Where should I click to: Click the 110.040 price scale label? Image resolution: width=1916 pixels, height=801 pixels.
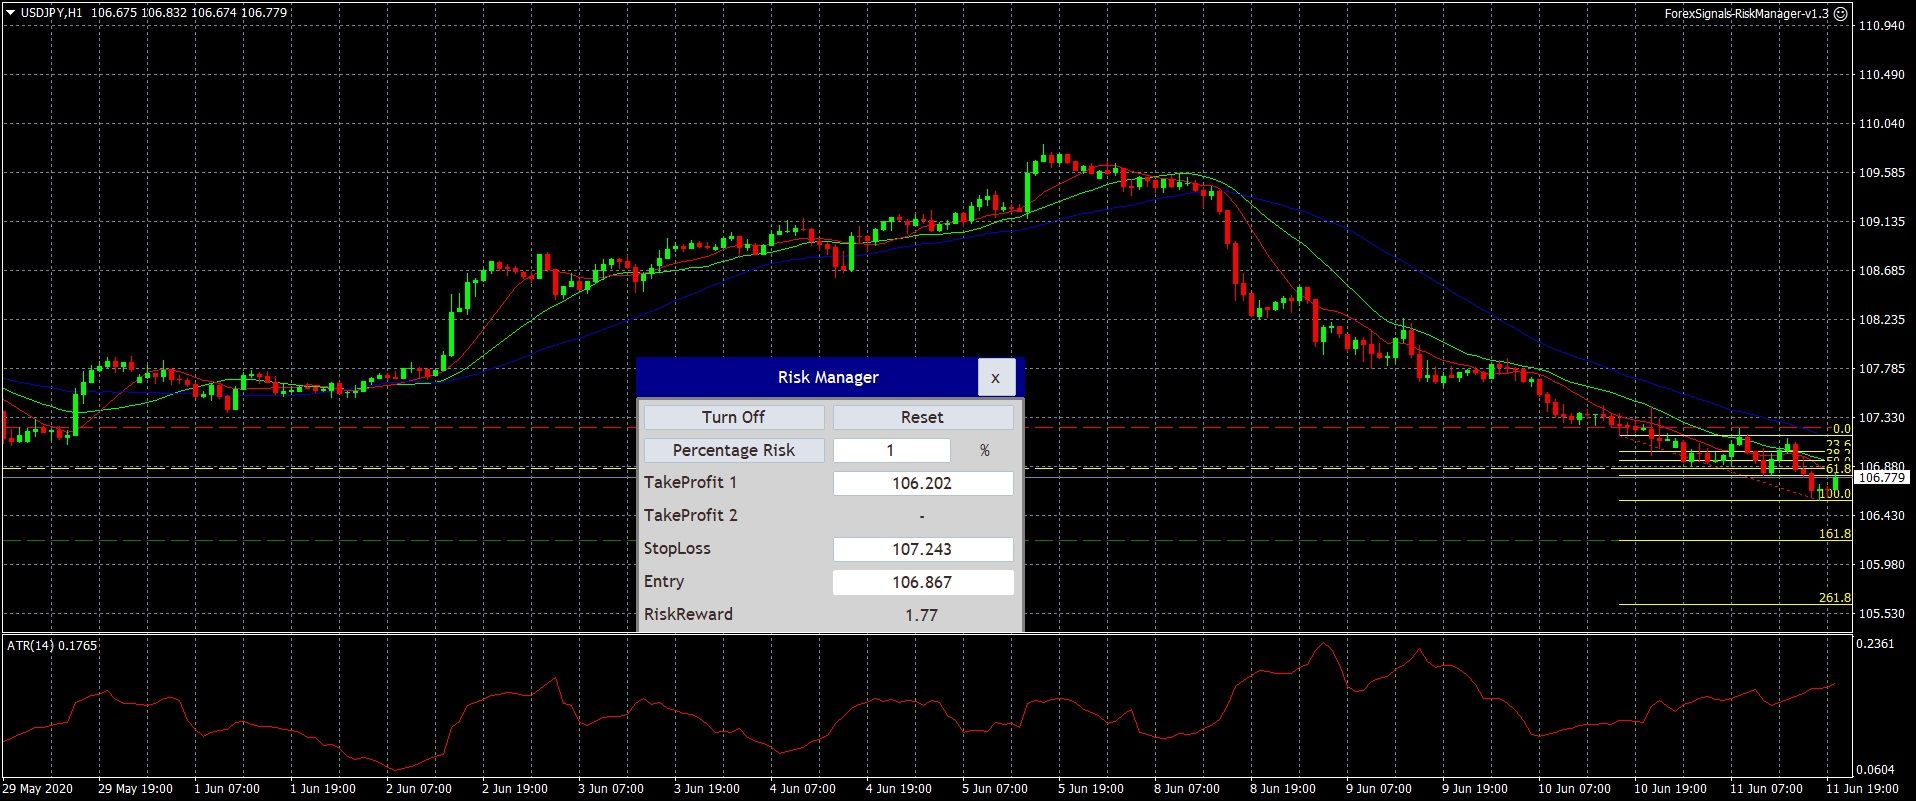point(1881,124)
